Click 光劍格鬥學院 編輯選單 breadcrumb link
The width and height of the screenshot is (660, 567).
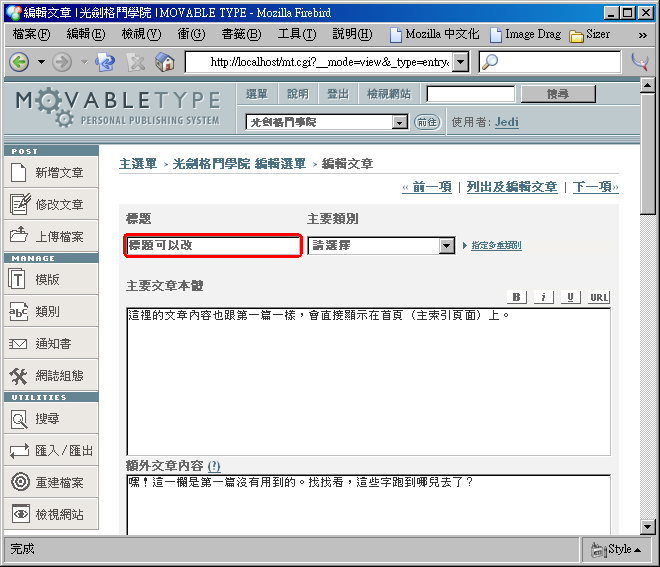[x=239, y=163]
